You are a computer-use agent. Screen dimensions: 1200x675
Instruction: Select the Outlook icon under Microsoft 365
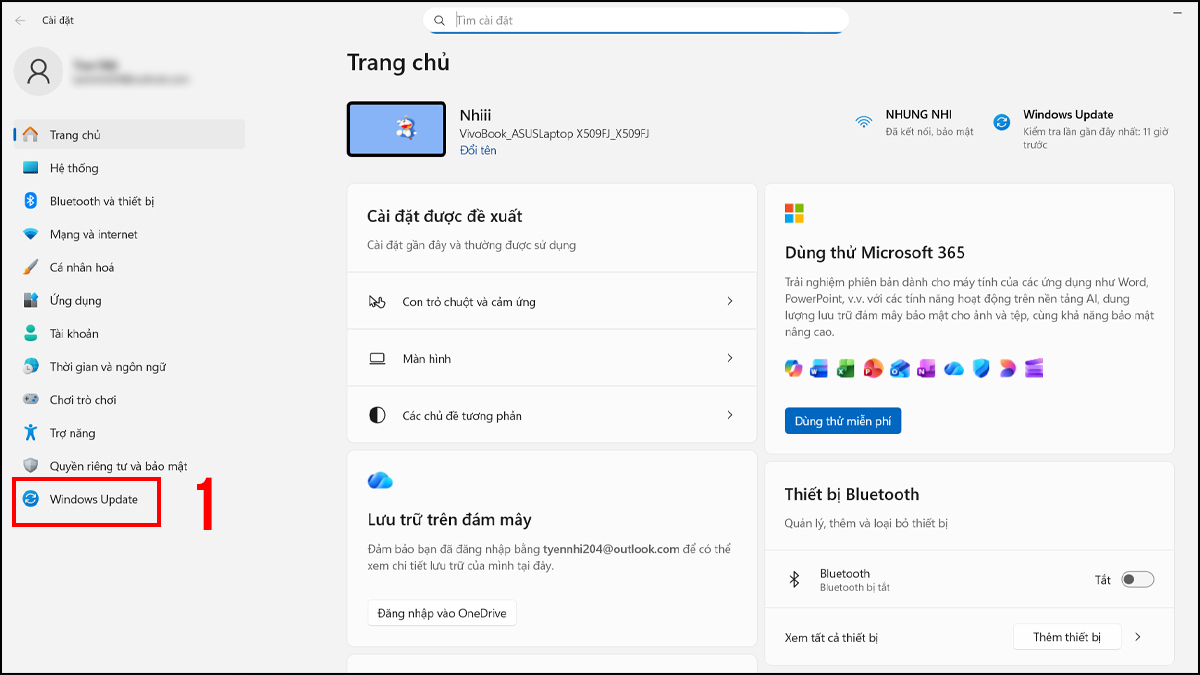900,368
